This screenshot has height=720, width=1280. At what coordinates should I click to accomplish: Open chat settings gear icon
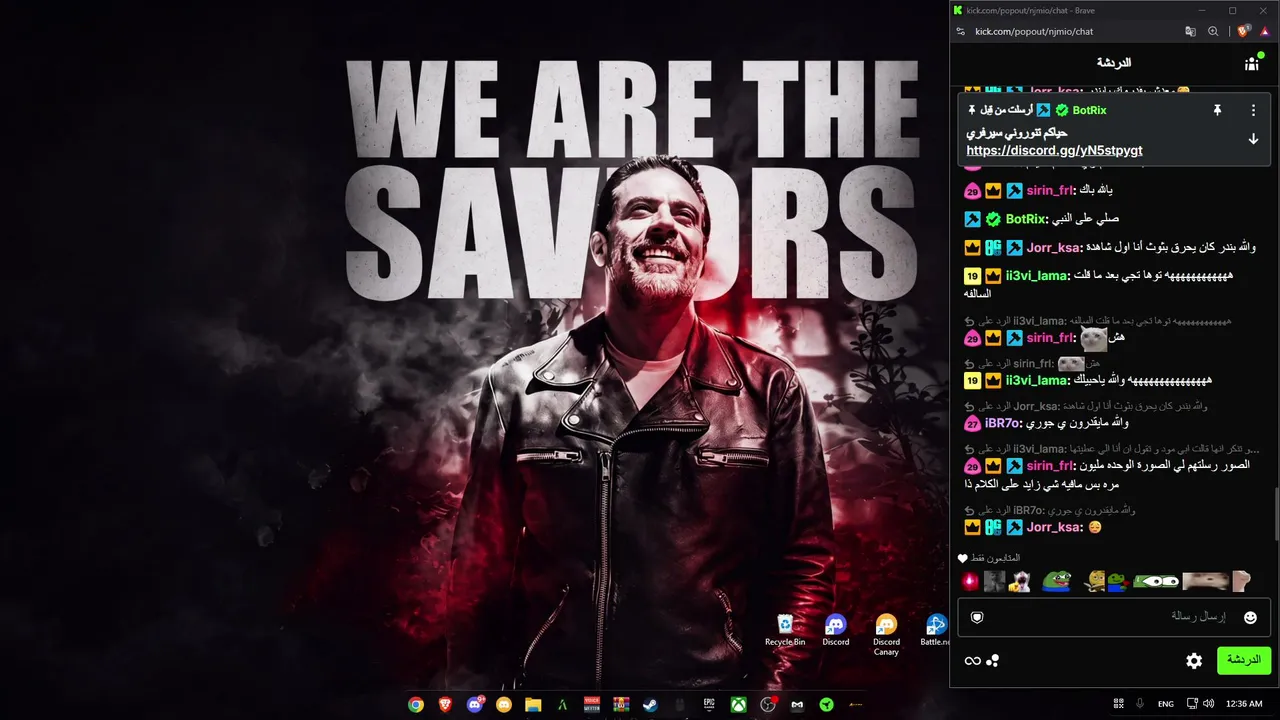coord(1194,661)
